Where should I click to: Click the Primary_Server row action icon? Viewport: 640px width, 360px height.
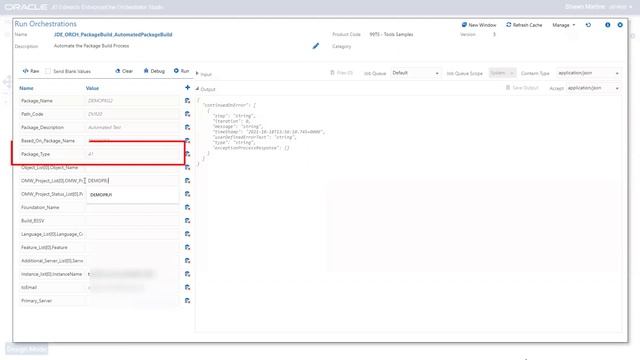point(187,300)
